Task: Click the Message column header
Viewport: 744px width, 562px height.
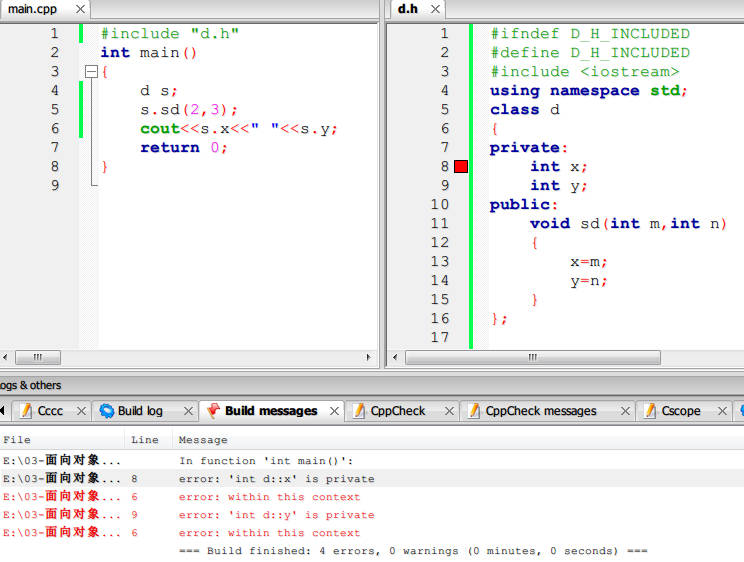Action: click(203, 440)
